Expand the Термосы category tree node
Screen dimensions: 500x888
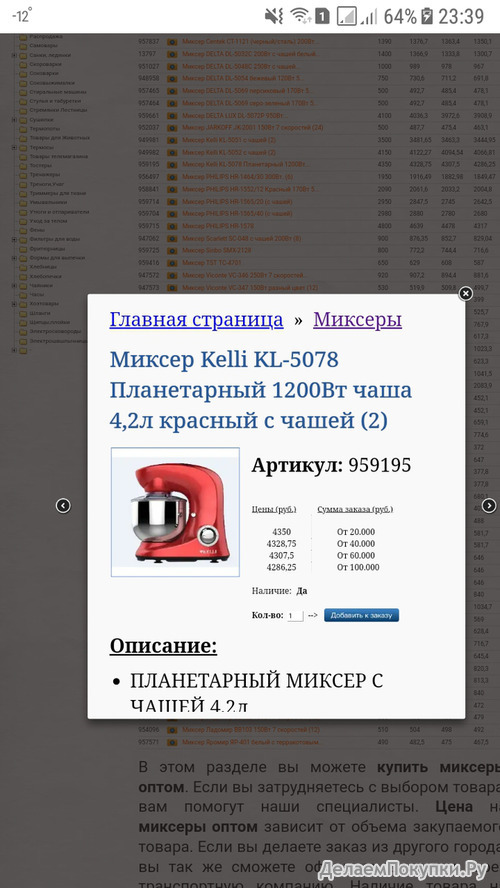tap(14, 147)
